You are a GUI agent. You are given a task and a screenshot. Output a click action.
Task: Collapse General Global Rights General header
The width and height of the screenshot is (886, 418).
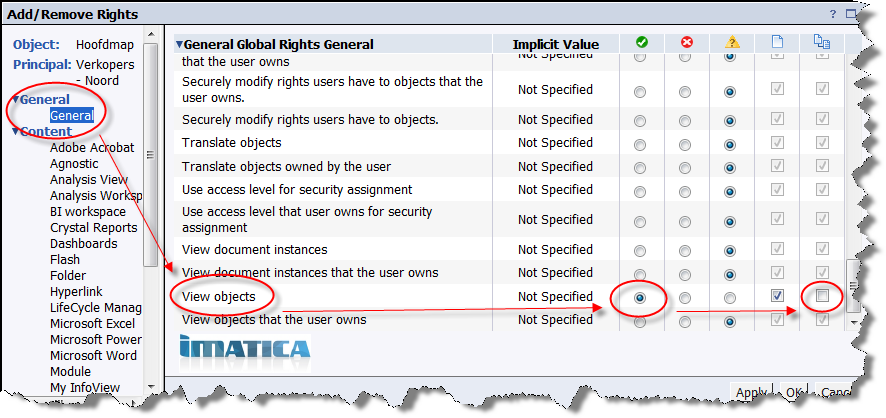tap(179, 44)
